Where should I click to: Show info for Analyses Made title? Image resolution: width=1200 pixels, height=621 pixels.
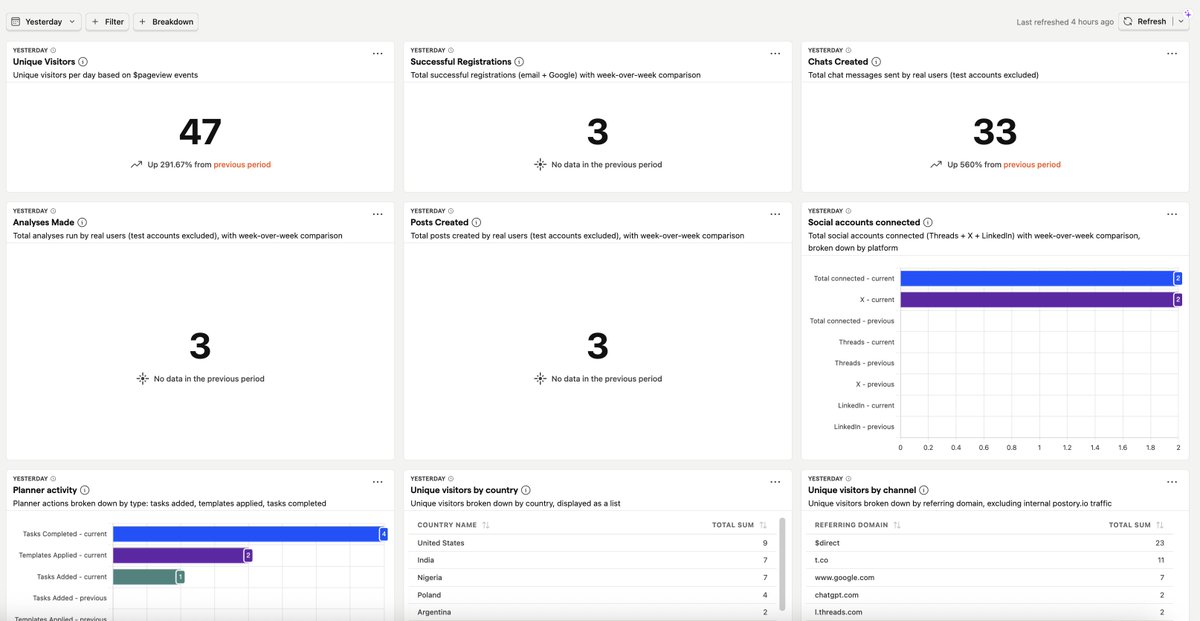coord(82,223)
